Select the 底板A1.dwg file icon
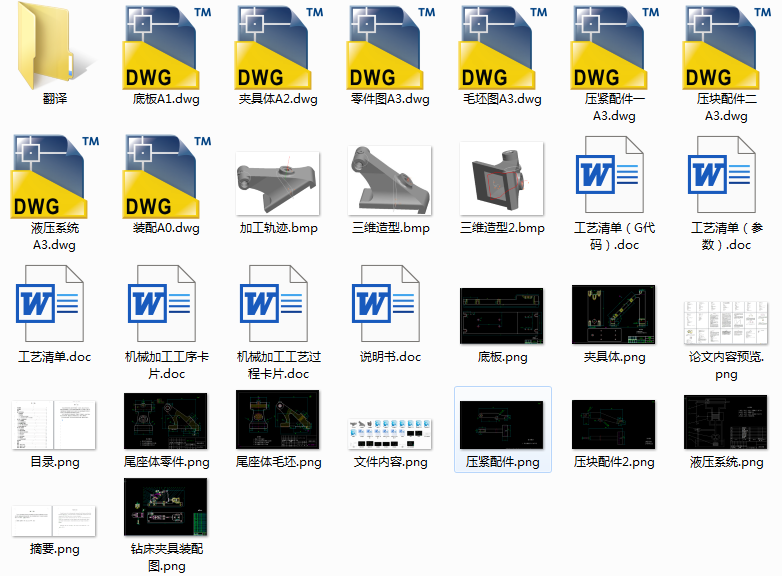The image size is (782, 576). 167,47
